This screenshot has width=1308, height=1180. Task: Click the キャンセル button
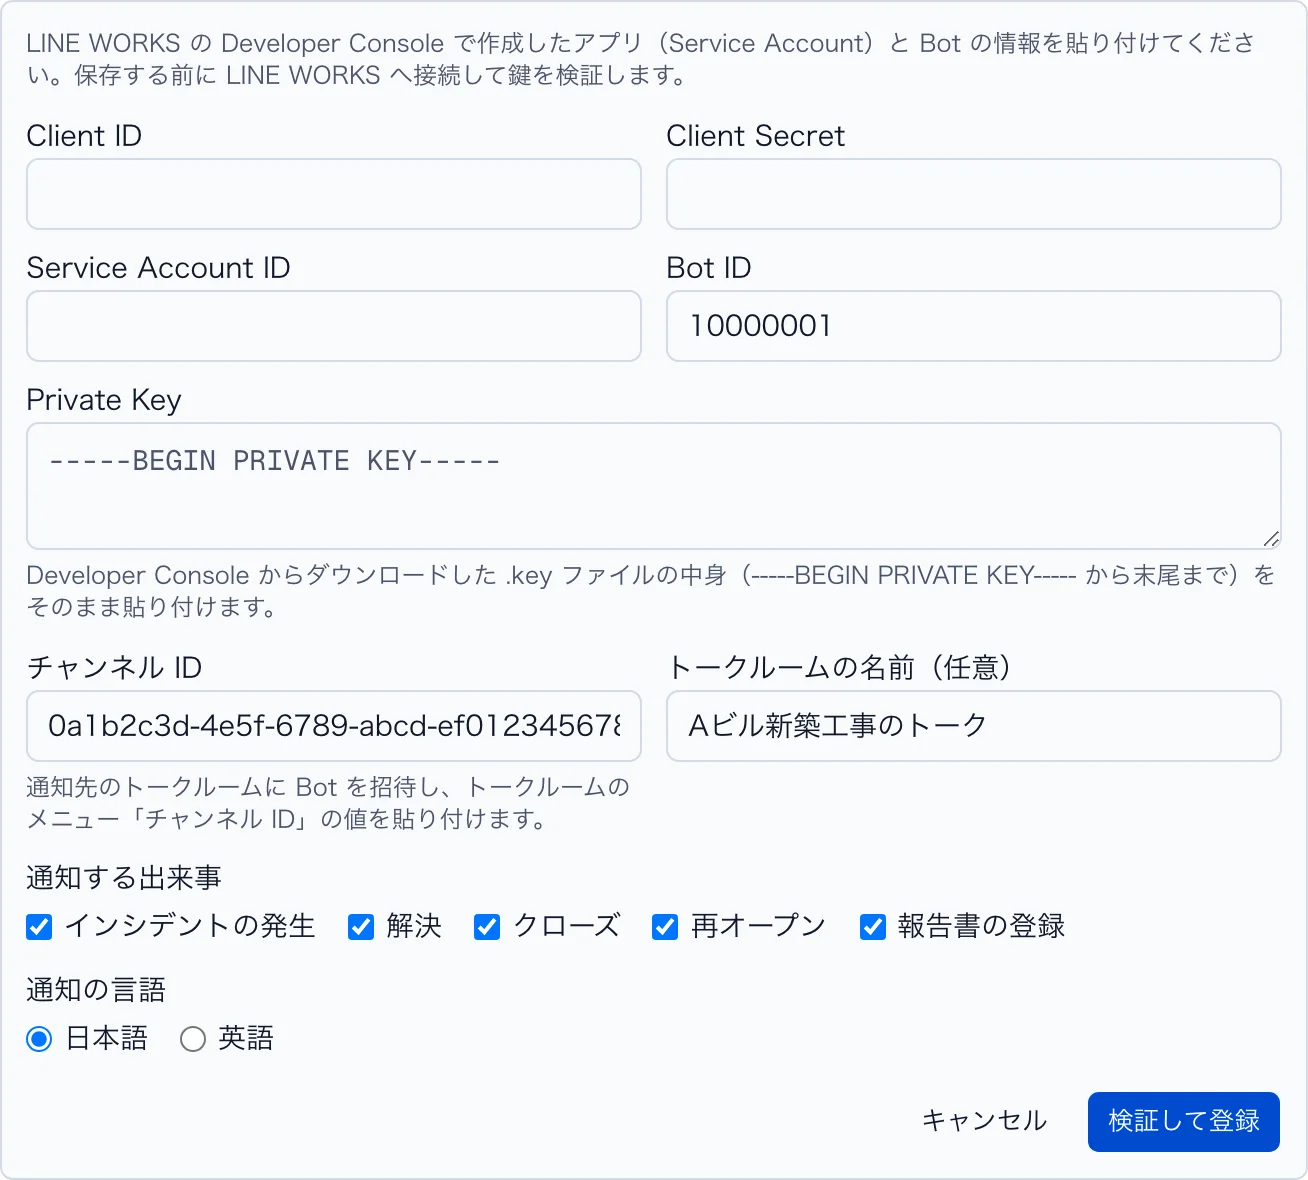[x=984, y=1121]
